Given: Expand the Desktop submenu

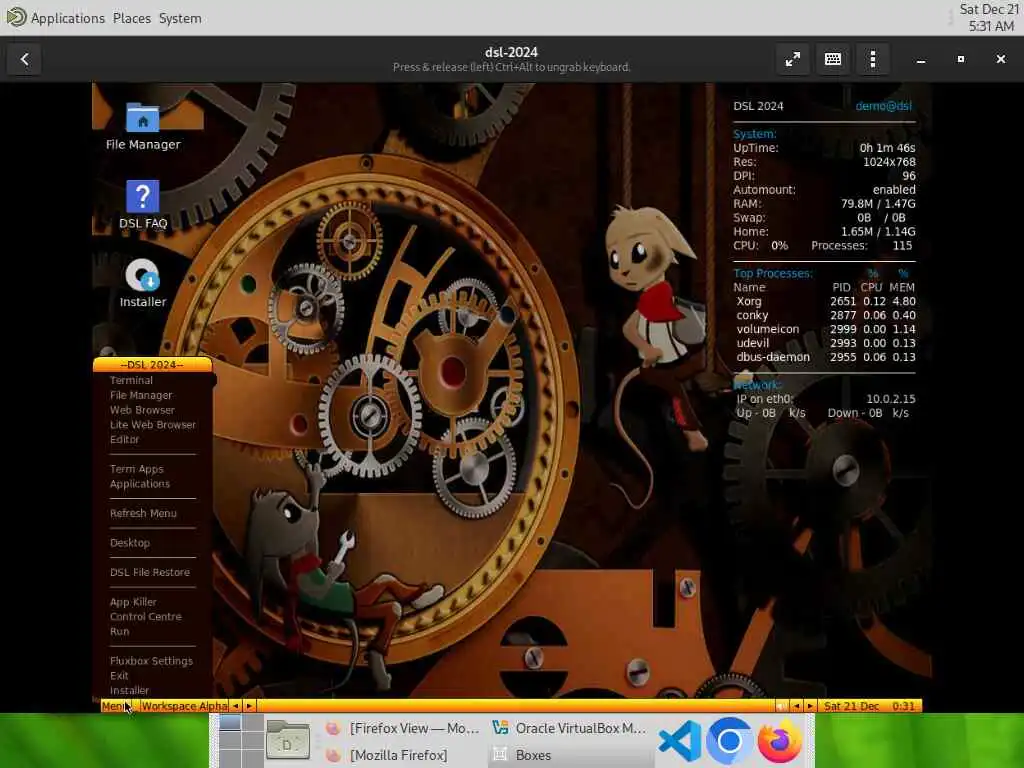Looking at the screenshot, I should pyautogui.click(x=130, y=543).
